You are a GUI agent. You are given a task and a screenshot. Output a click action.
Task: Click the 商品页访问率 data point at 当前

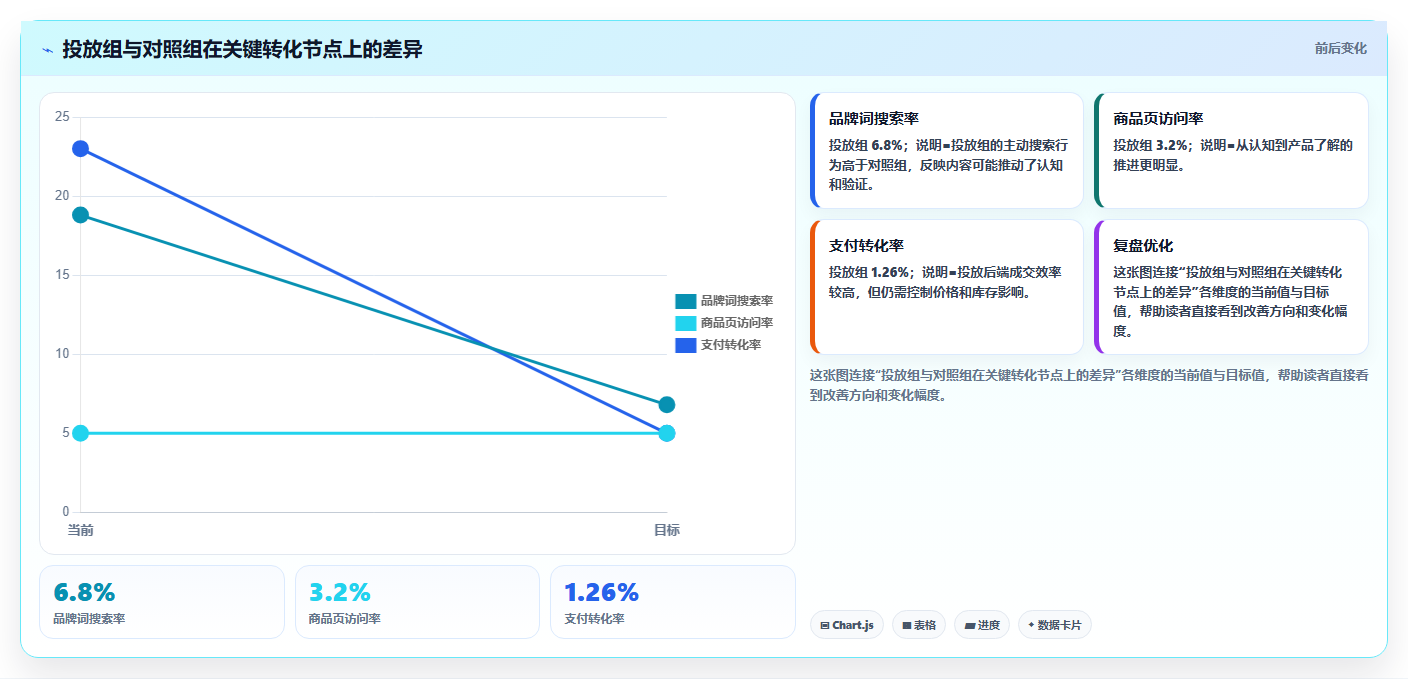click(x=80, y=433)
